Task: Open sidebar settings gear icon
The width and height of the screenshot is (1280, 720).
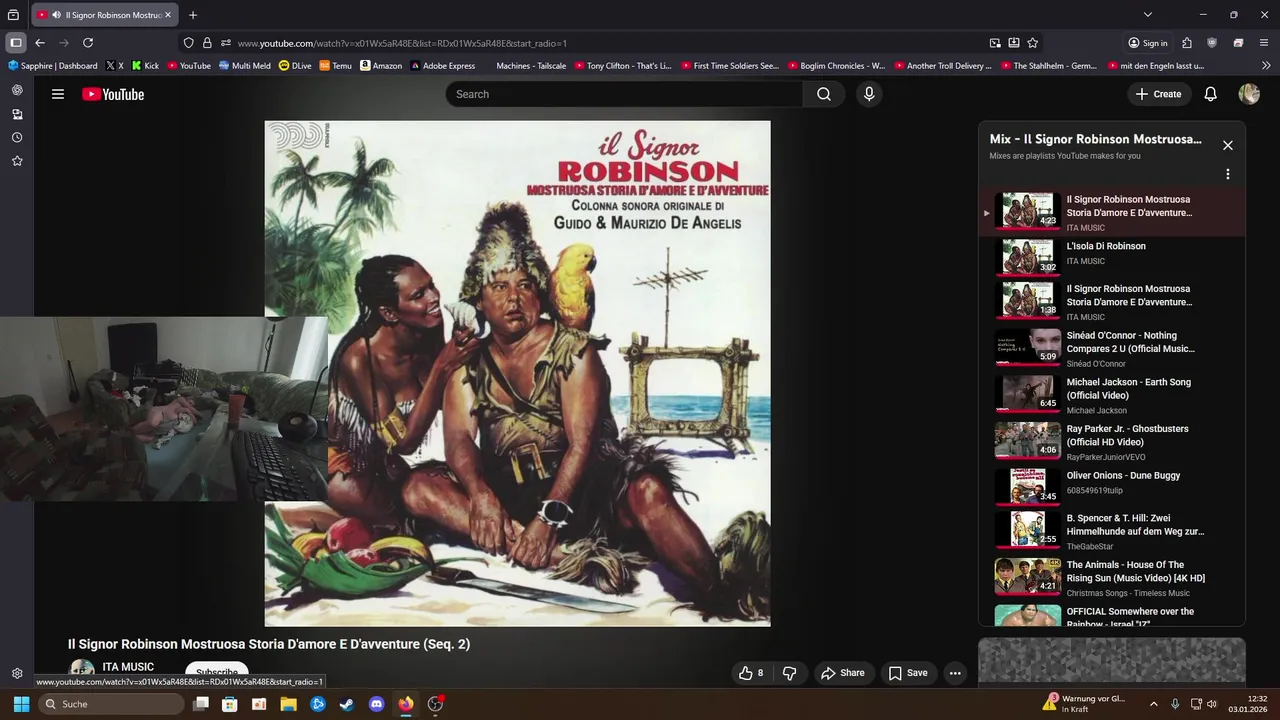Action: pyautogui.click(x=17, y=674)
